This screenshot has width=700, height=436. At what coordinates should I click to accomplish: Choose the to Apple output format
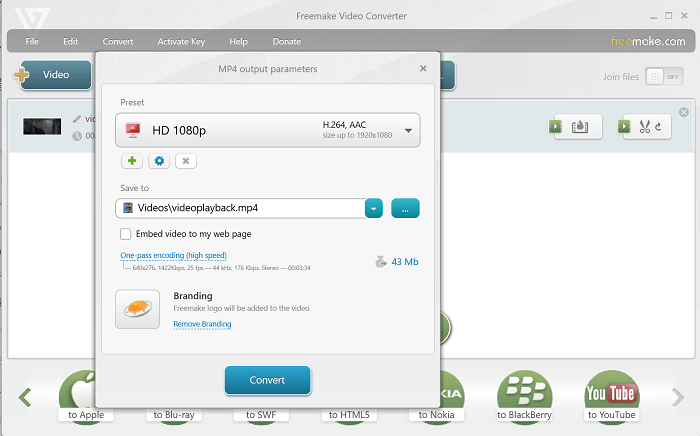(86, 396)
